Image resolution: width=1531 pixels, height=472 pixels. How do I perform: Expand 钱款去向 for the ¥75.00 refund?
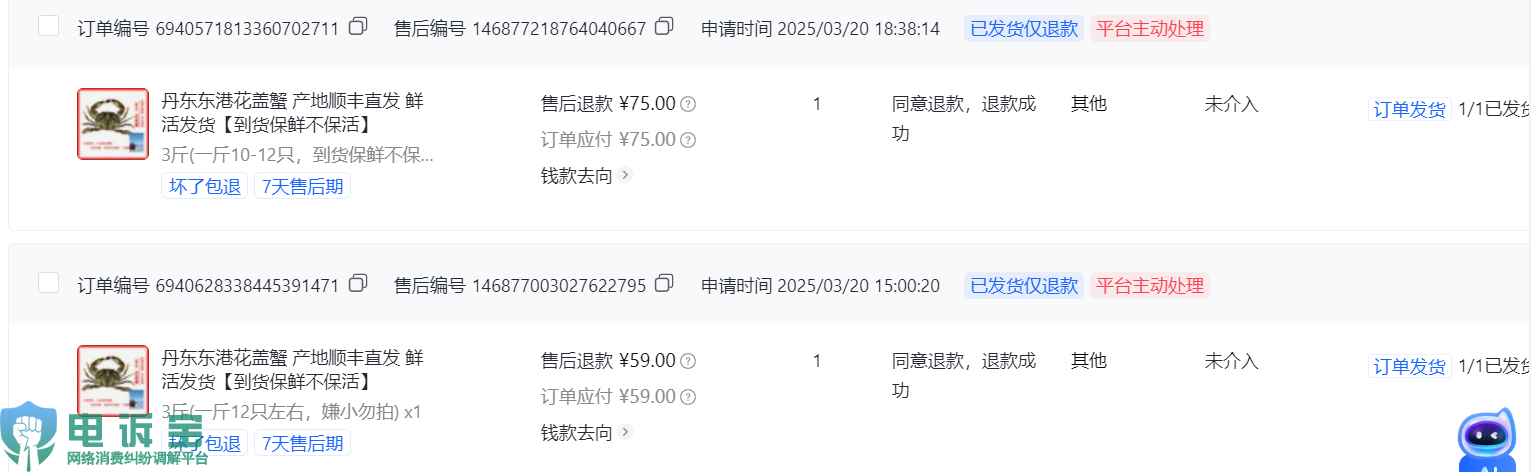586,176
